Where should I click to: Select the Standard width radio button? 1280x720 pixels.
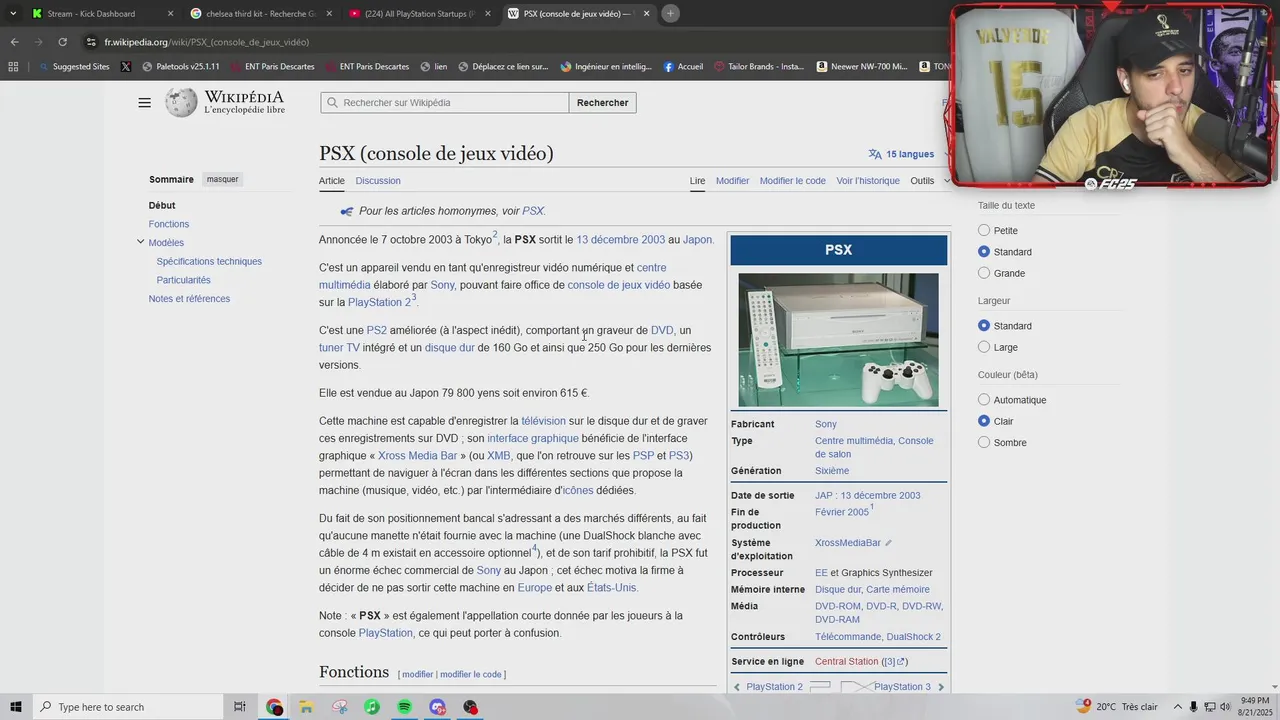[x=984, y=326]
